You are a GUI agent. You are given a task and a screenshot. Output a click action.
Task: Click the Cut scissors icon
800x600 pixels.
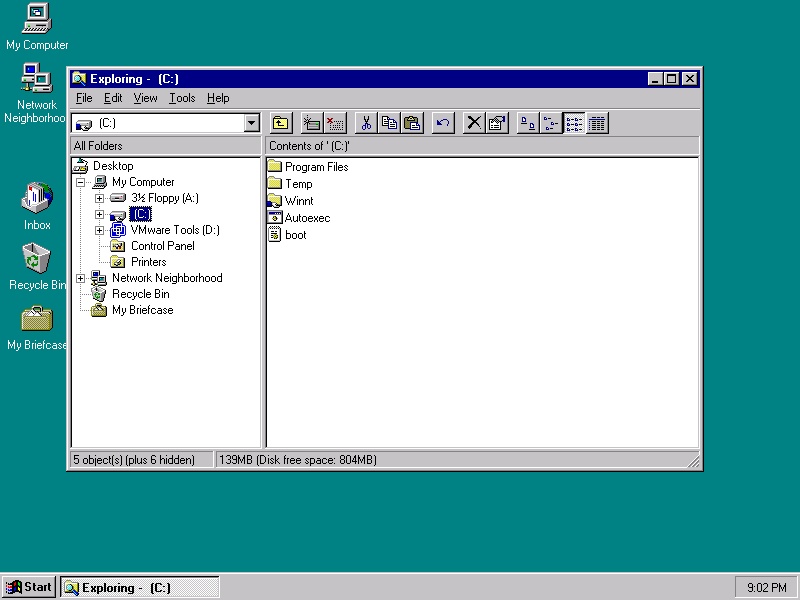click(366, 123)
